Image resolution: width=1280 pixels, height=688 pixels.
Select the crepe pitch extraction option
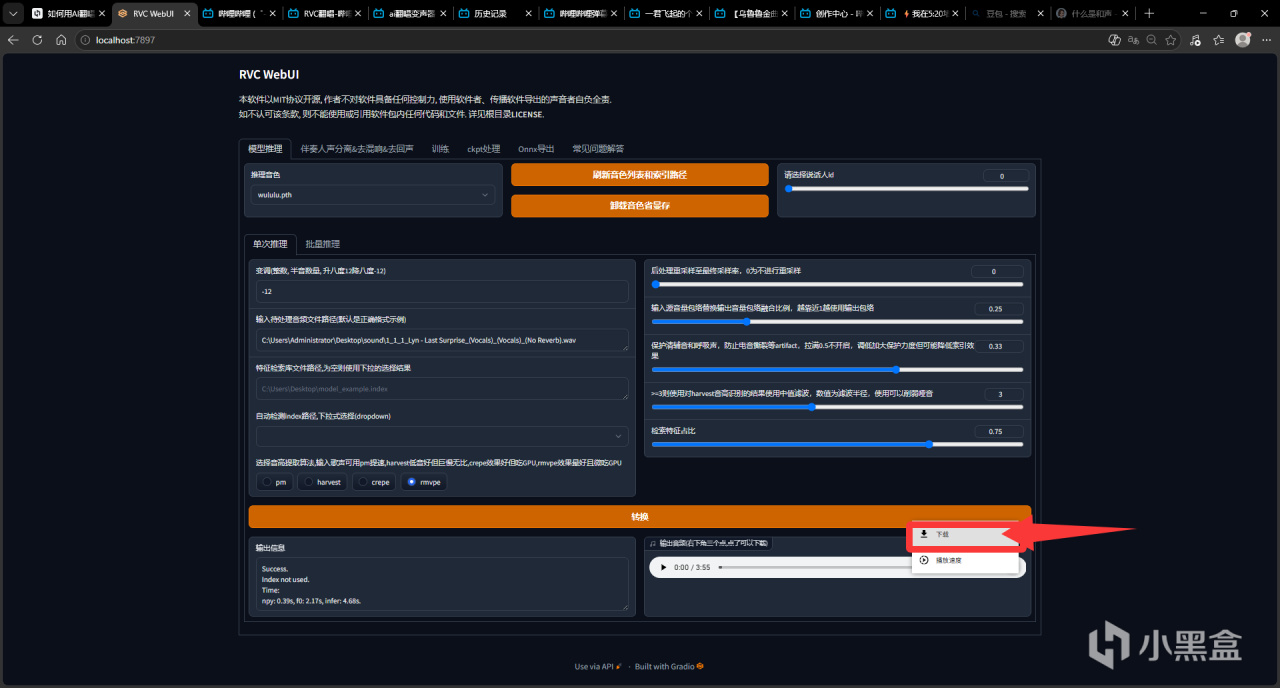[374, 482]
